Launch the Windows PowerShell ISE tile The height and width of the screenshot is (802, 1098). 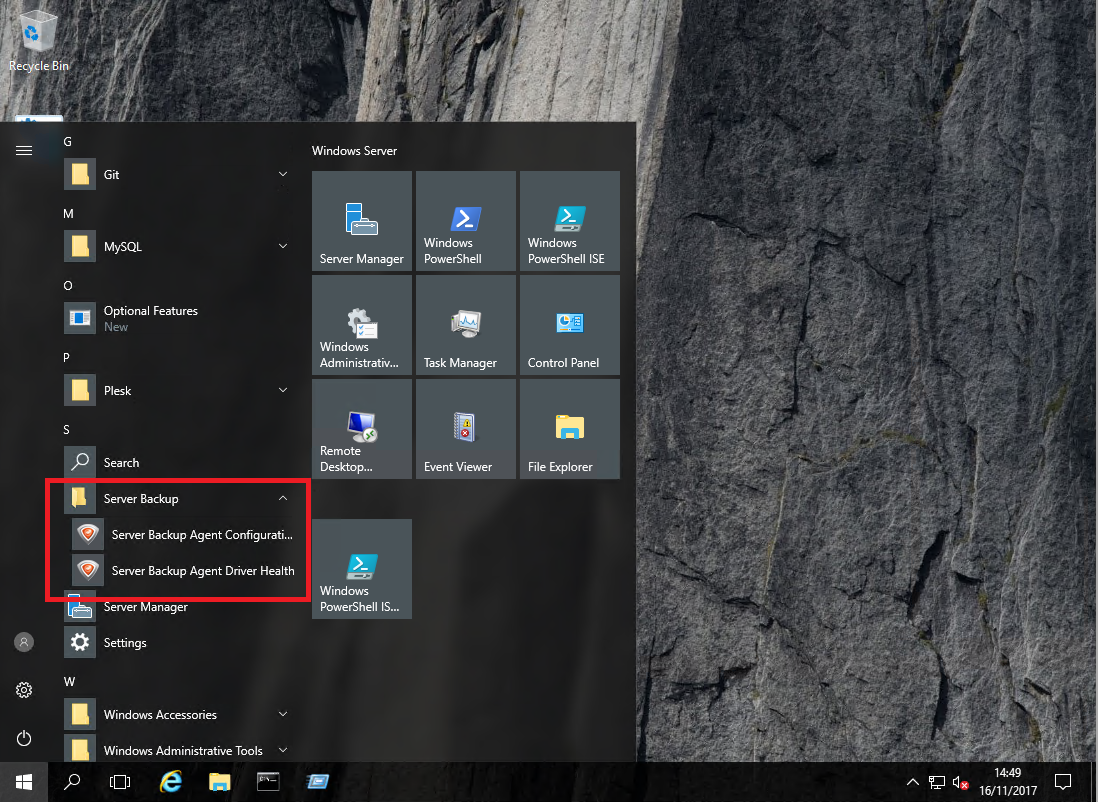pos(569,221)
